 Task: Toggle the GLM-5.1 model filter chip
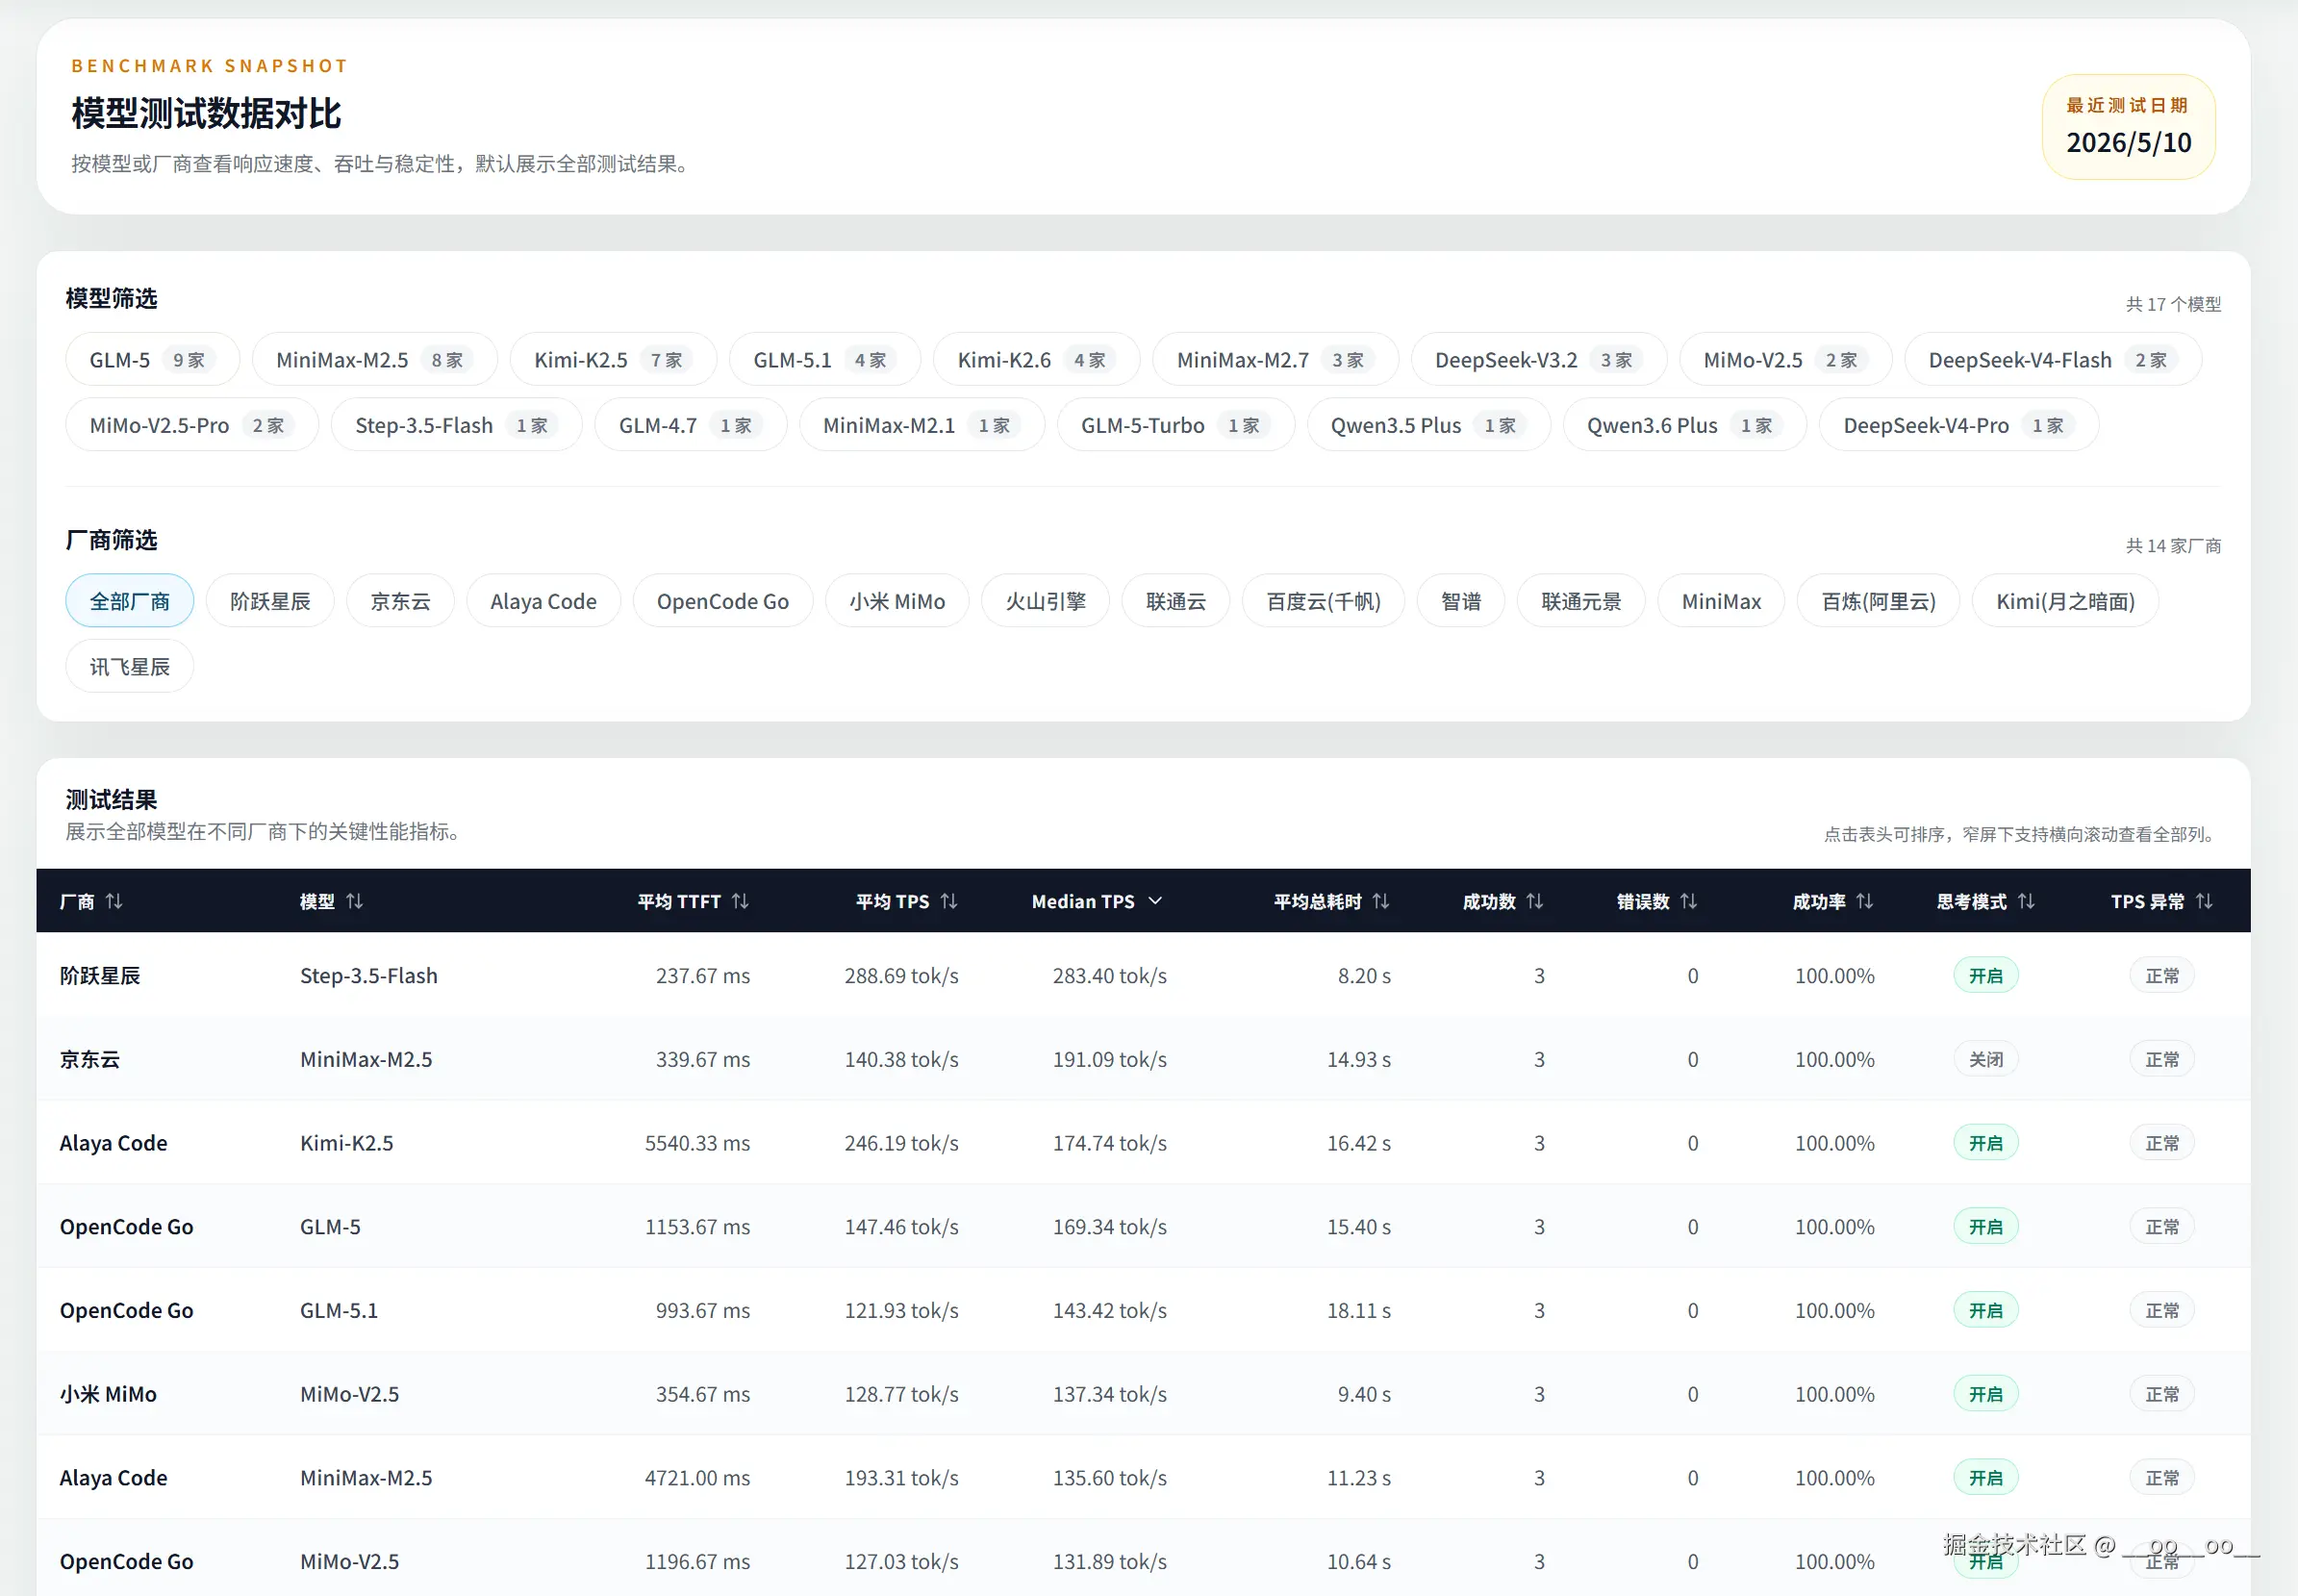coord(824,360)
